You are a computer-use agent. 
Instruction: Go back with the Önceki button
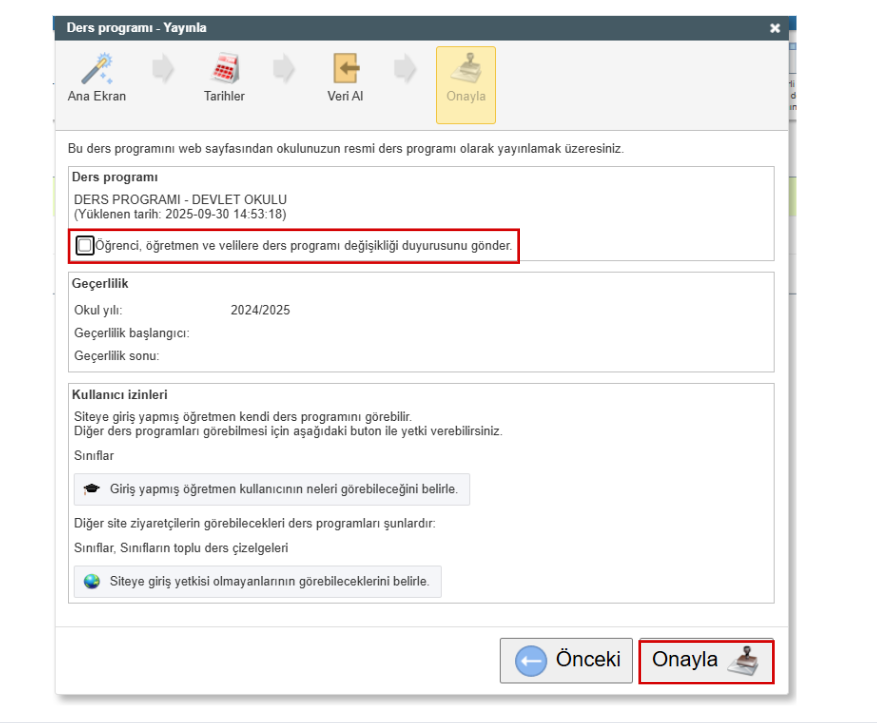click(x=566, y=661)
